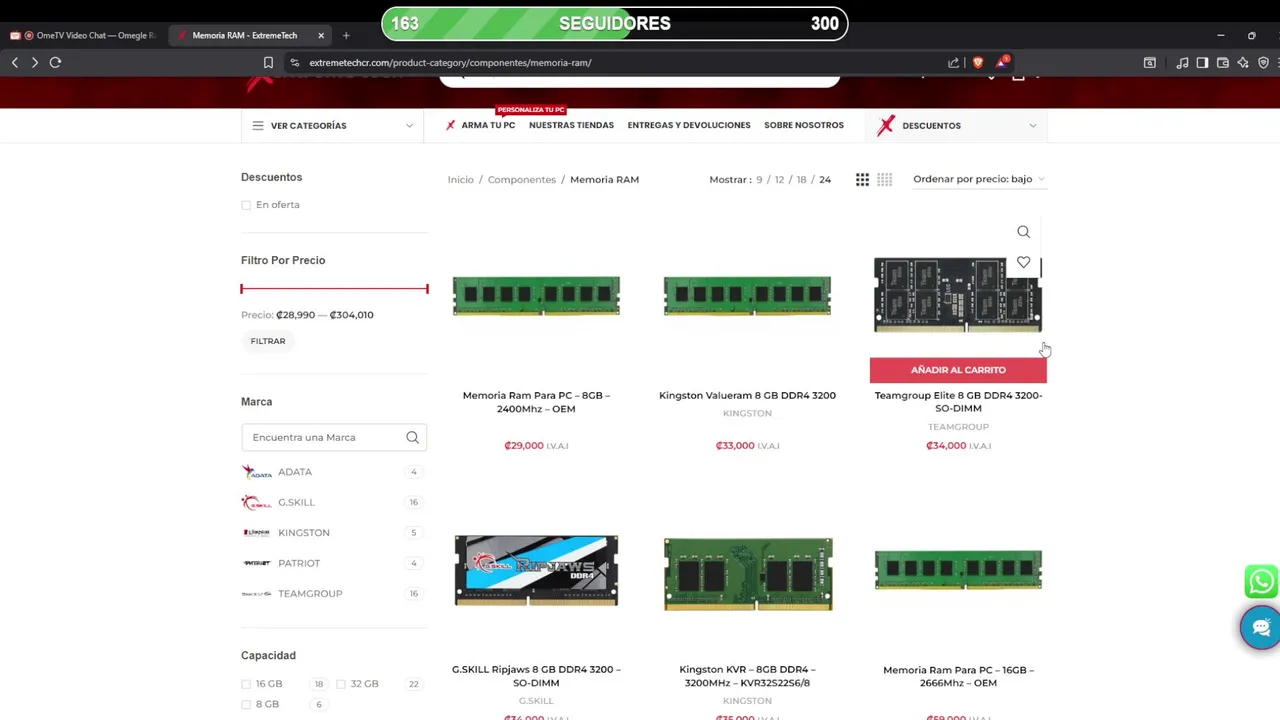Open the Ordenar por precio sort dropdown
Viewport: 1280px width, 720px height.
(979, 179)
